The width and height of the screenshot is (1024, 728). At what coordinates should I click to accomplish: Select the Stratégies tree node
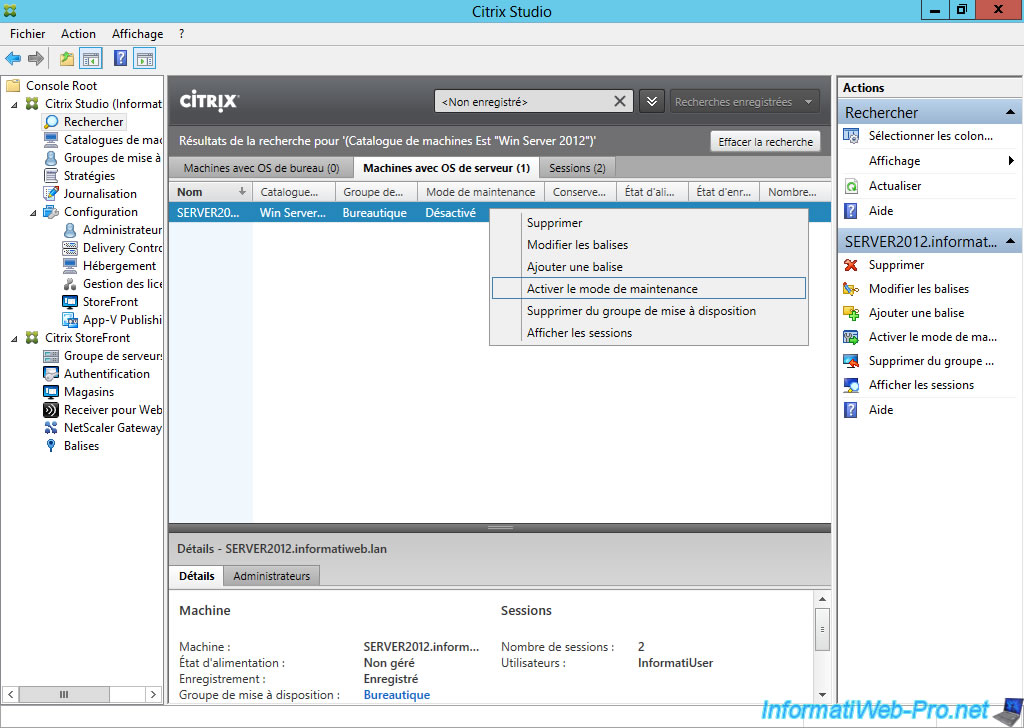tap(89, 176)
